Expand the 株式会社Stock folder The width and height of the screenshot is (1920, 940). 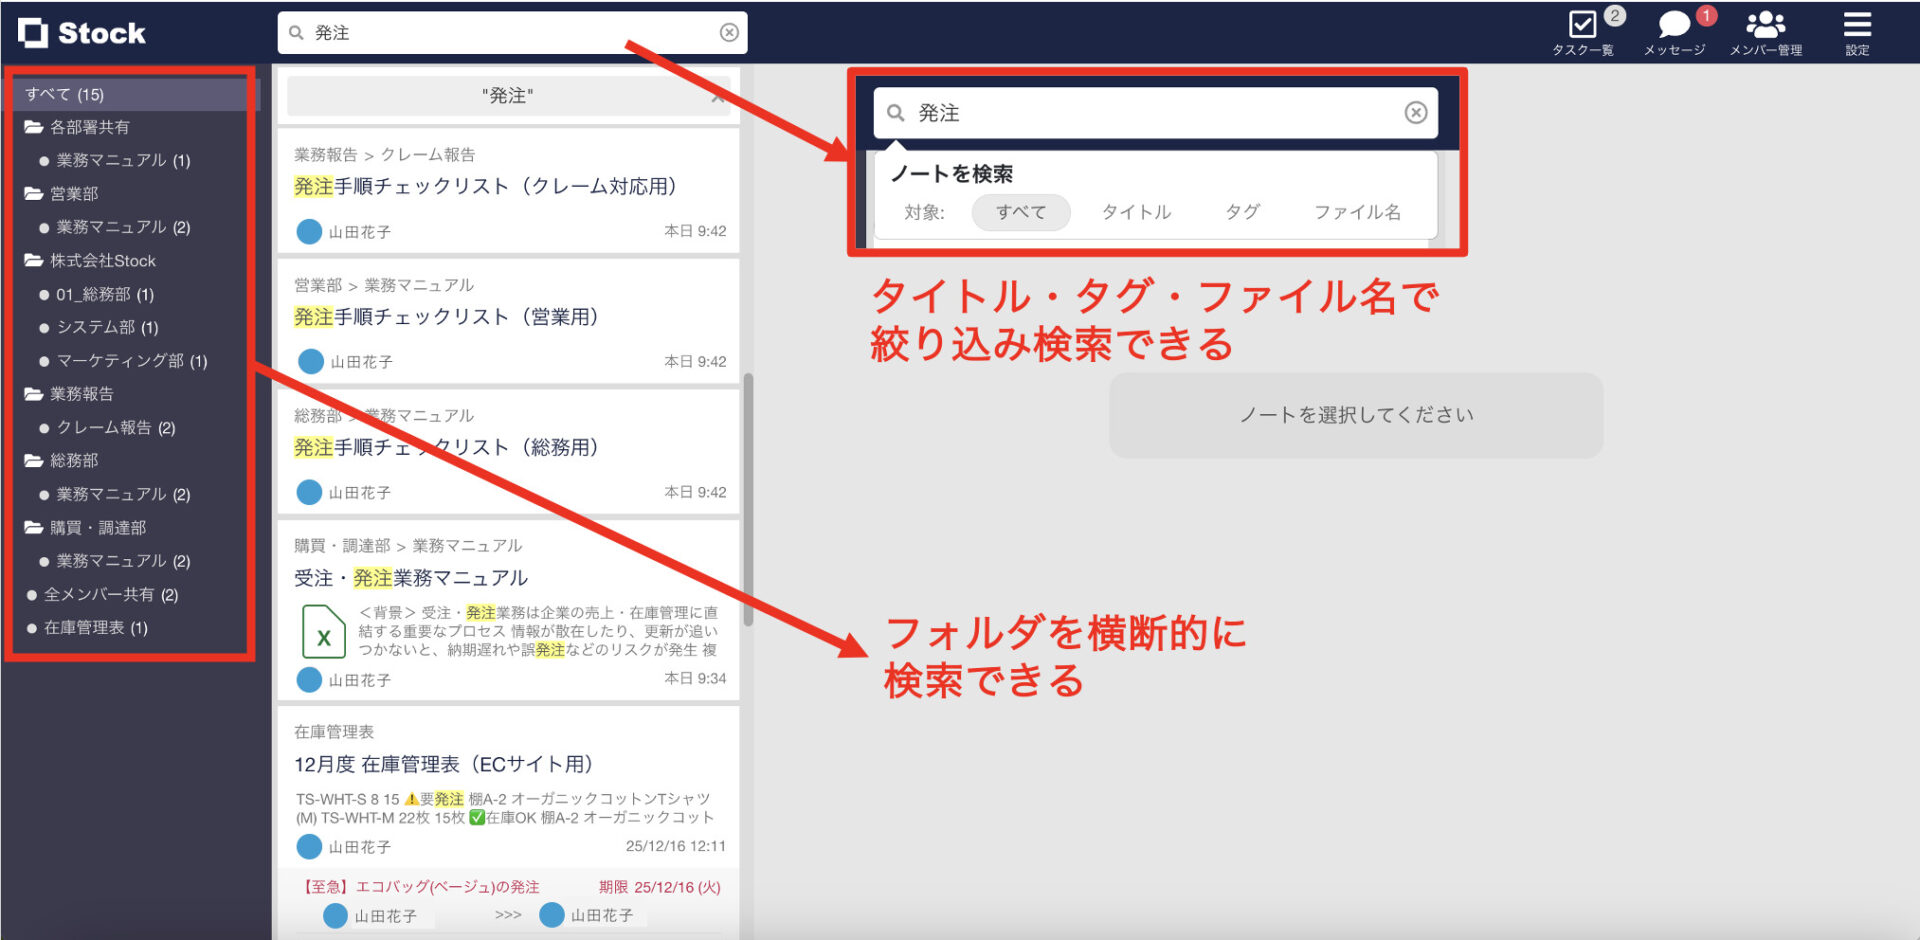[x=103, y=260]
